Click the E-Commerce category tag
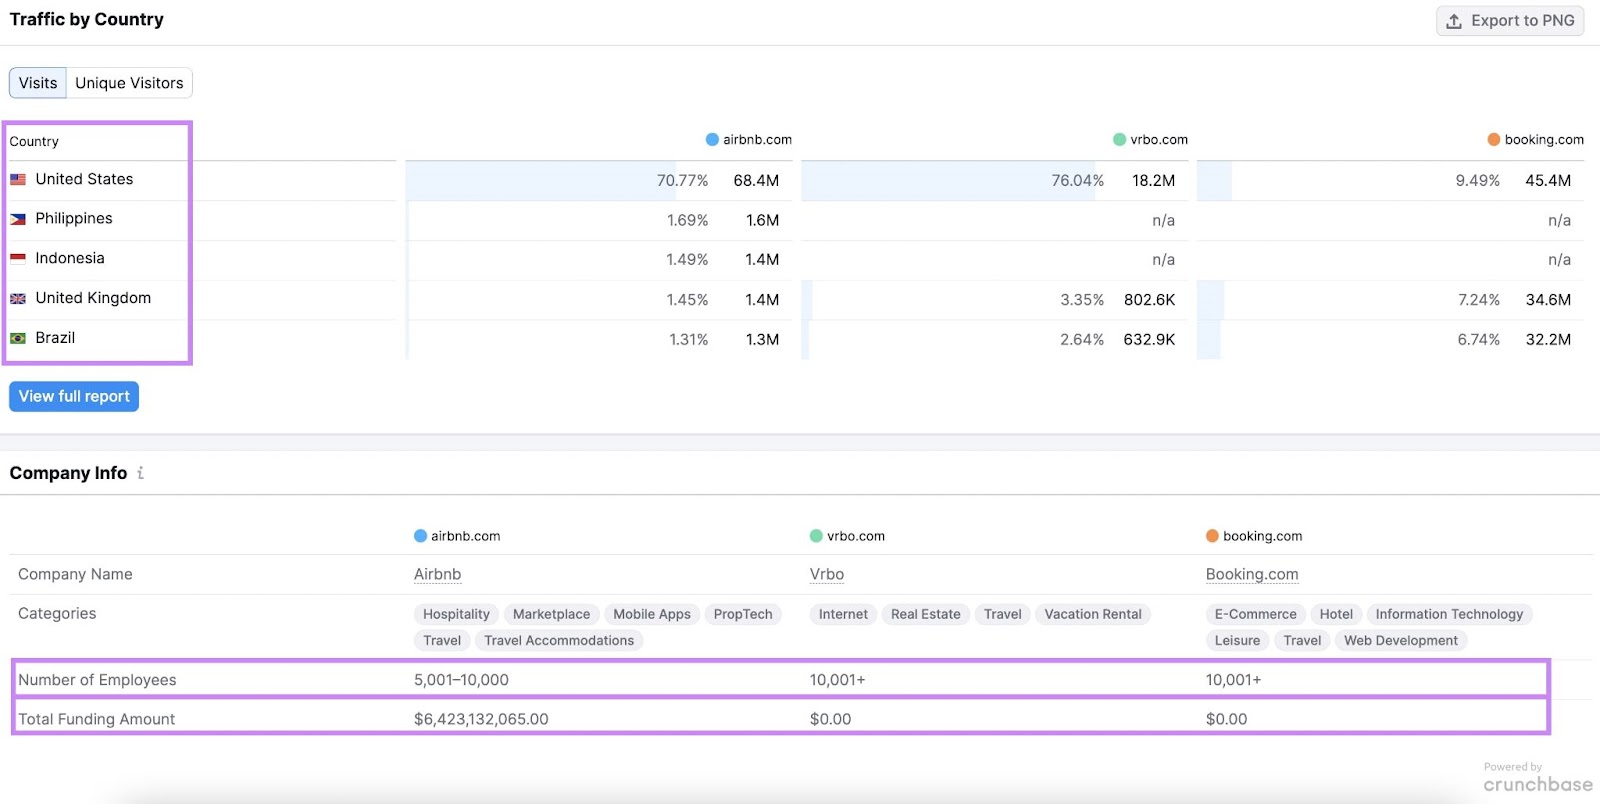This screenshot has height=804, width=1600. 1256,614
